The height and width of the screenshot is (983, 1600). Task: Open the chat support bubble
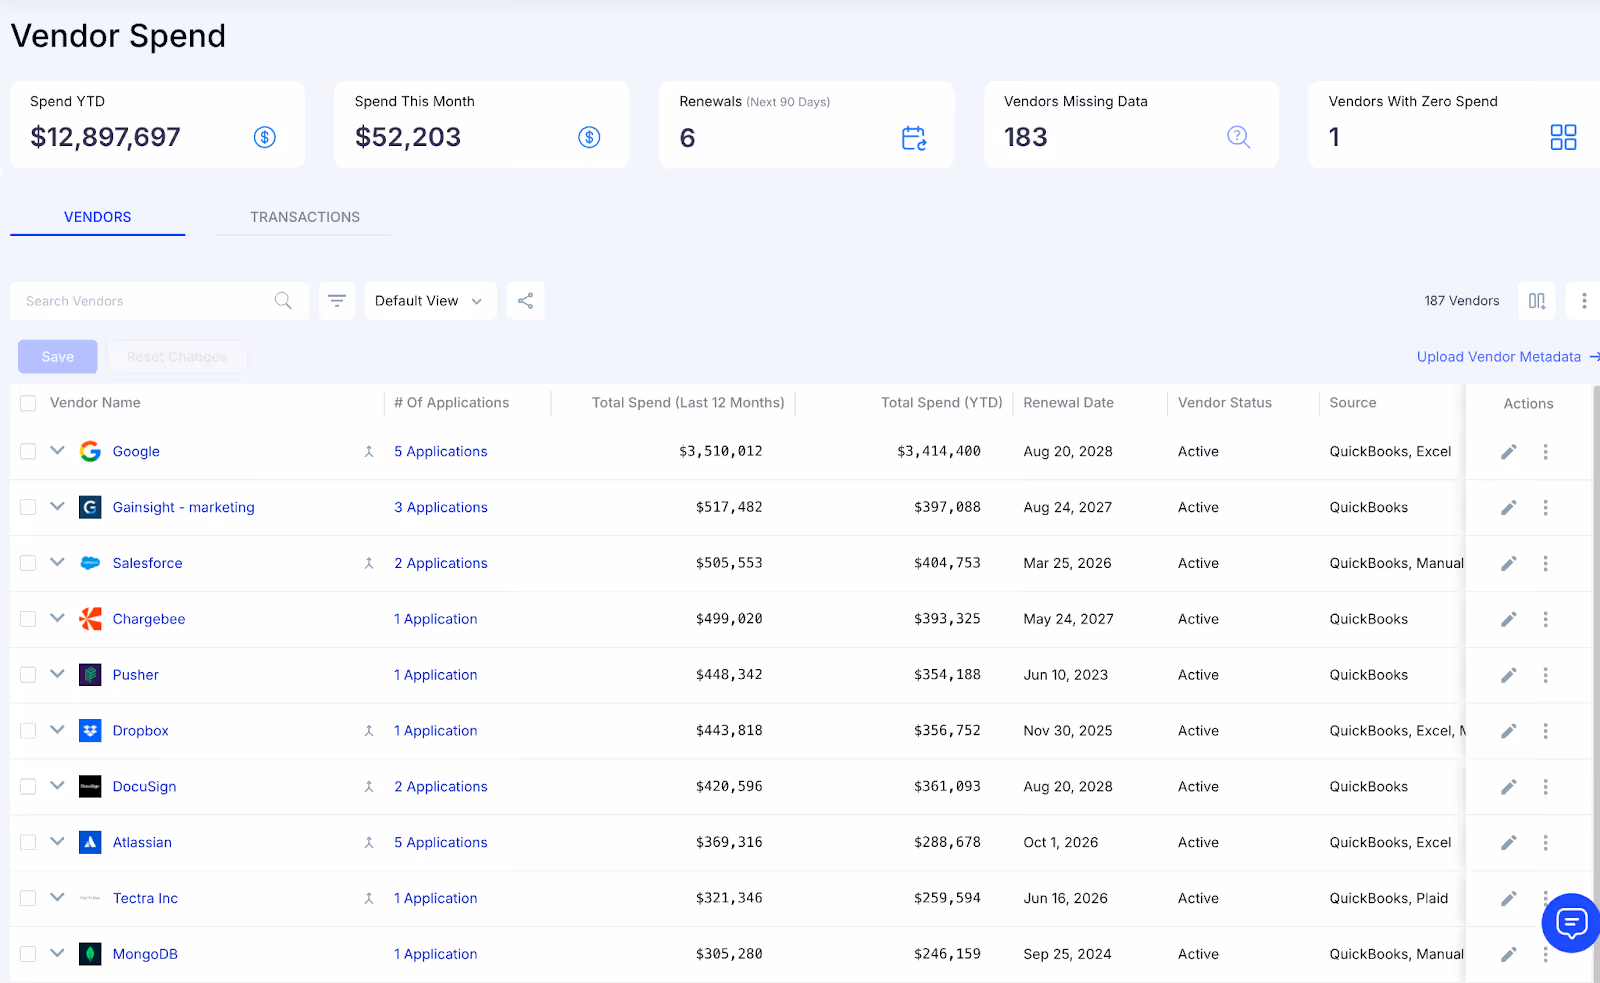point(1571,923)
